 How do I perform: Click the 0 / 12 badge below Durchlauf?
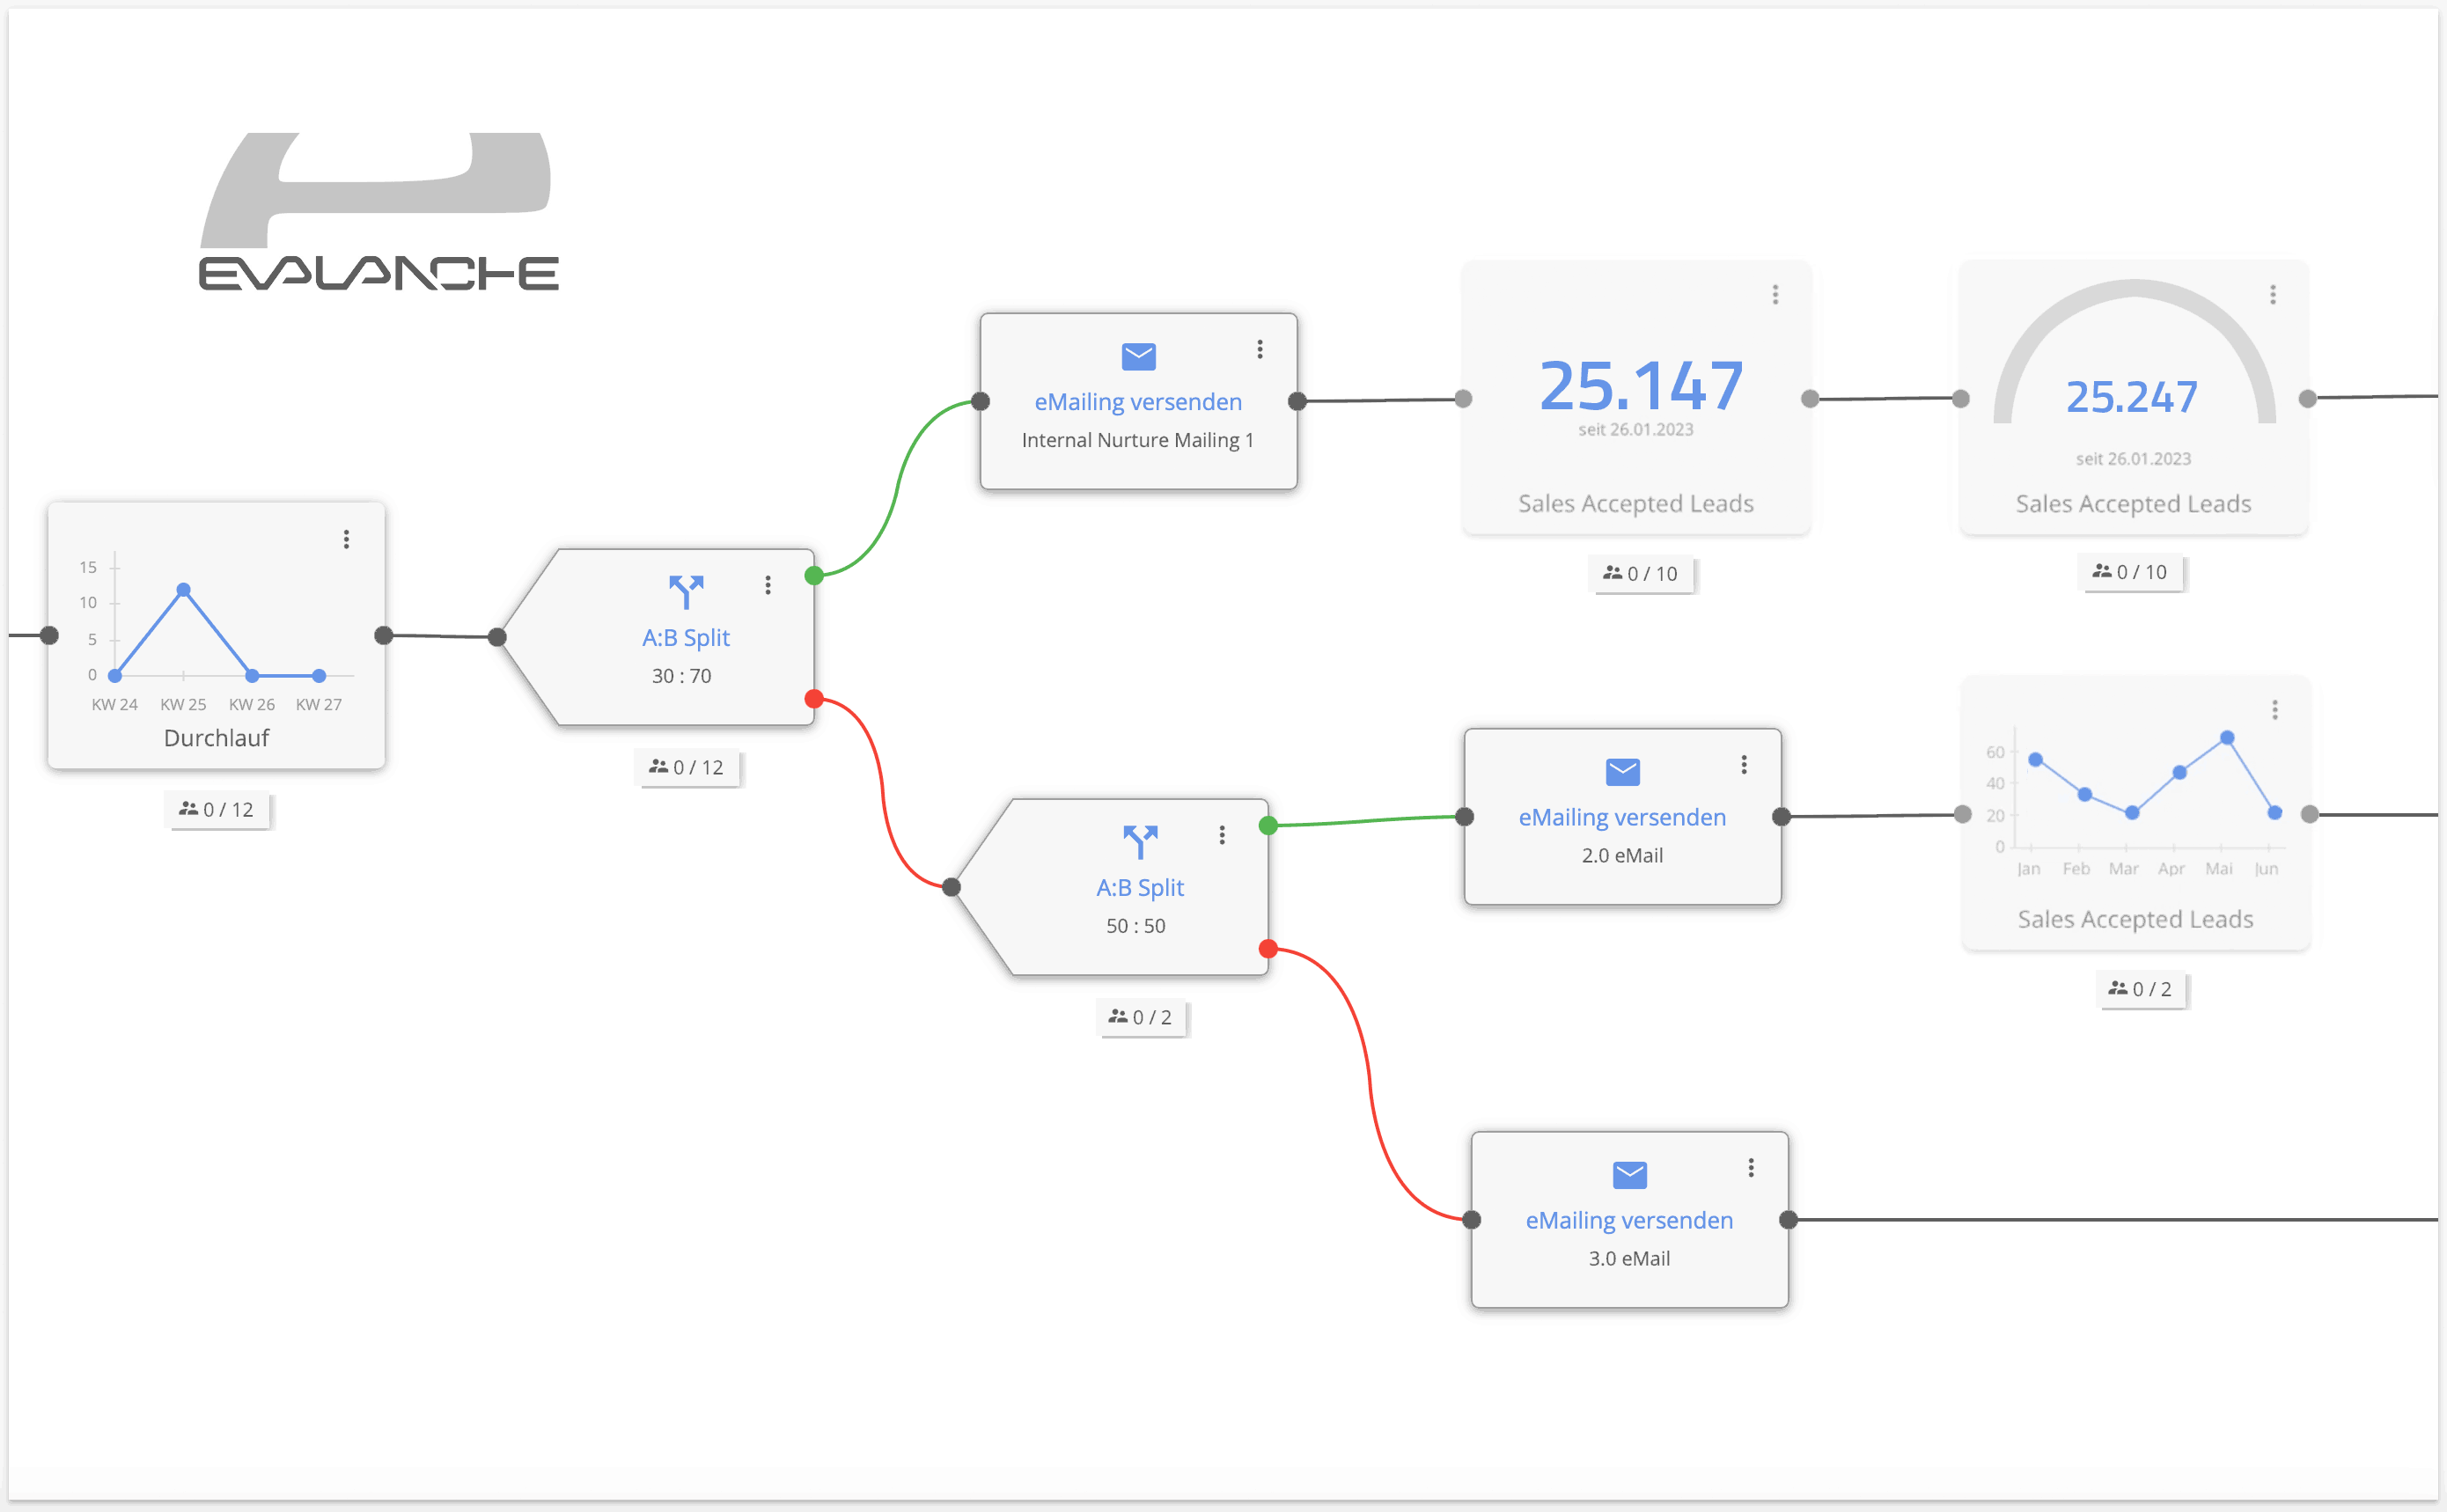pyautogui.click(x=217, y=809)
